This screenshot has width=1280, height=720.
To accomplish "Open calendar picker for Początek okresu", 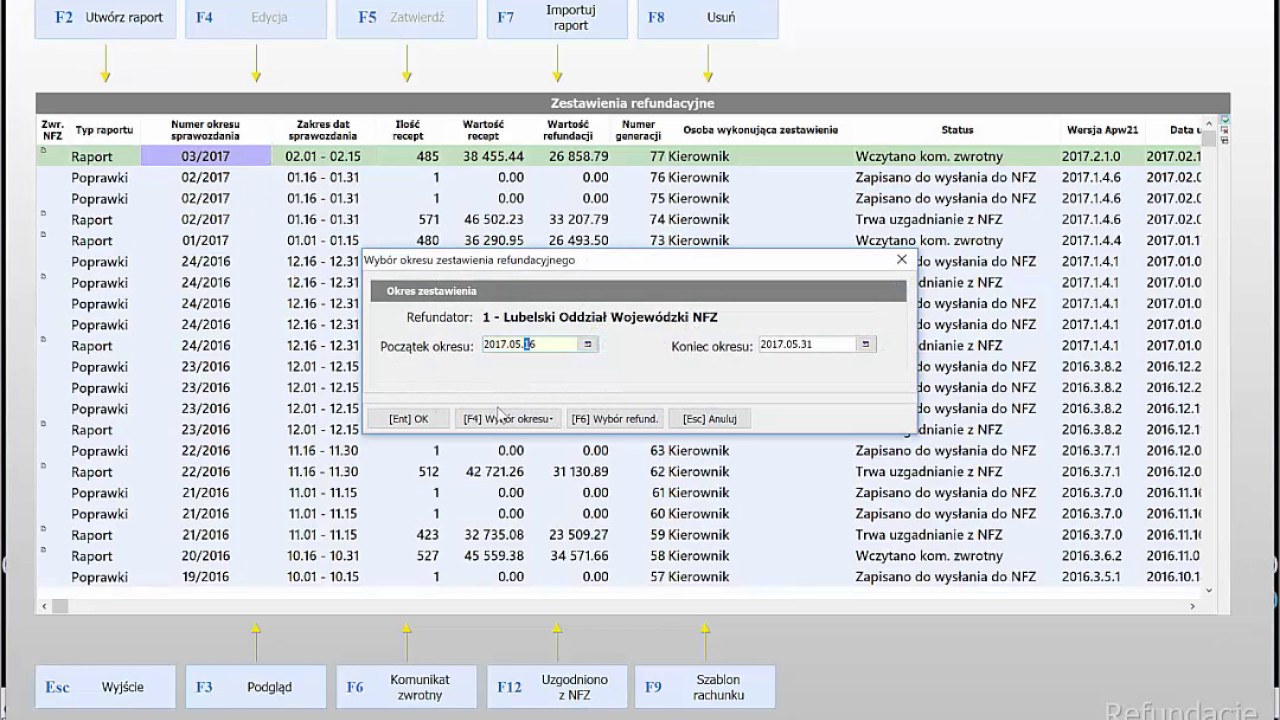I will 588,344.
